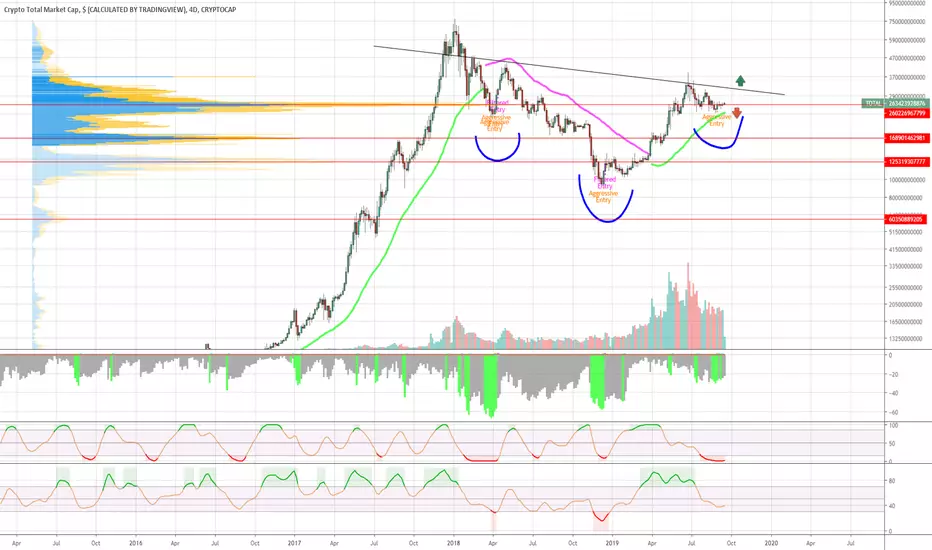
Task: Select the red price label 260226967799
Action: click(x=907, y=113)
